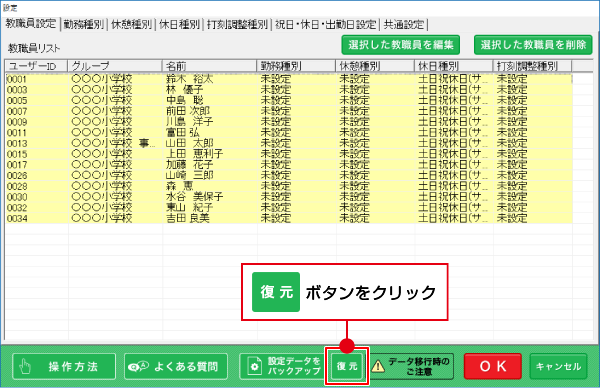Screen dimensions: 600x388
Task: Select user ID 0001 row
Action: (289, 79)
